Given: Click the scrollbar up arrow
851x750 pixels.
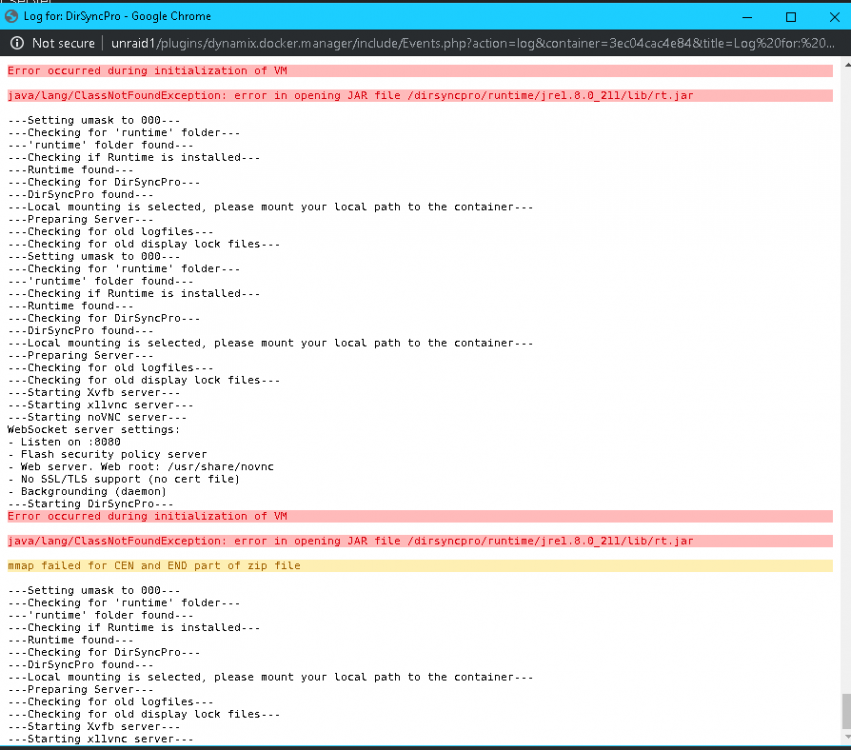Looking at the screenshot, I should click(847, 65).
